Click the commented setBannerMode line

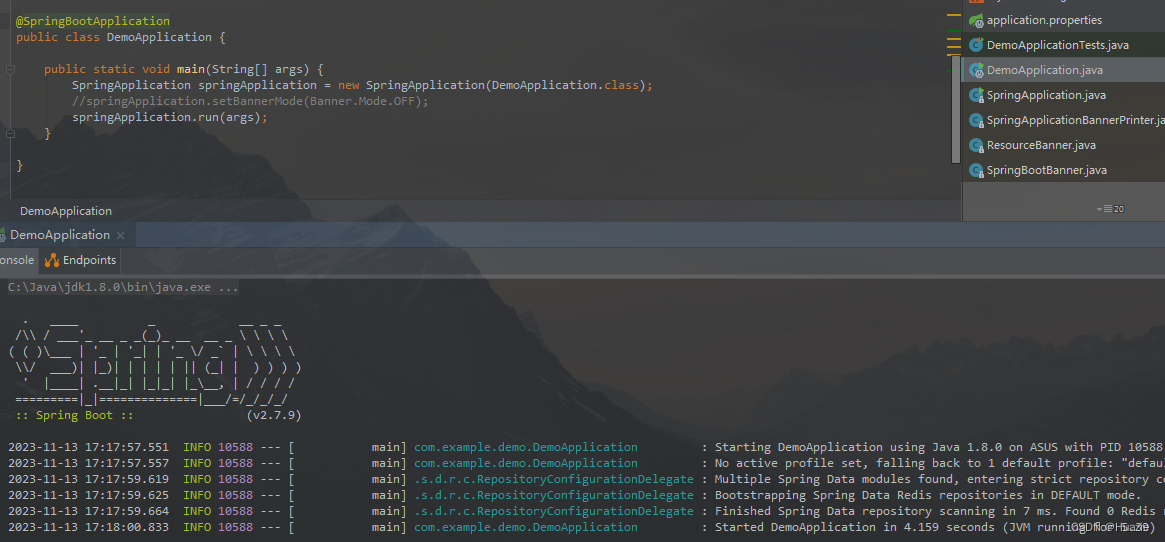[250, 101]
